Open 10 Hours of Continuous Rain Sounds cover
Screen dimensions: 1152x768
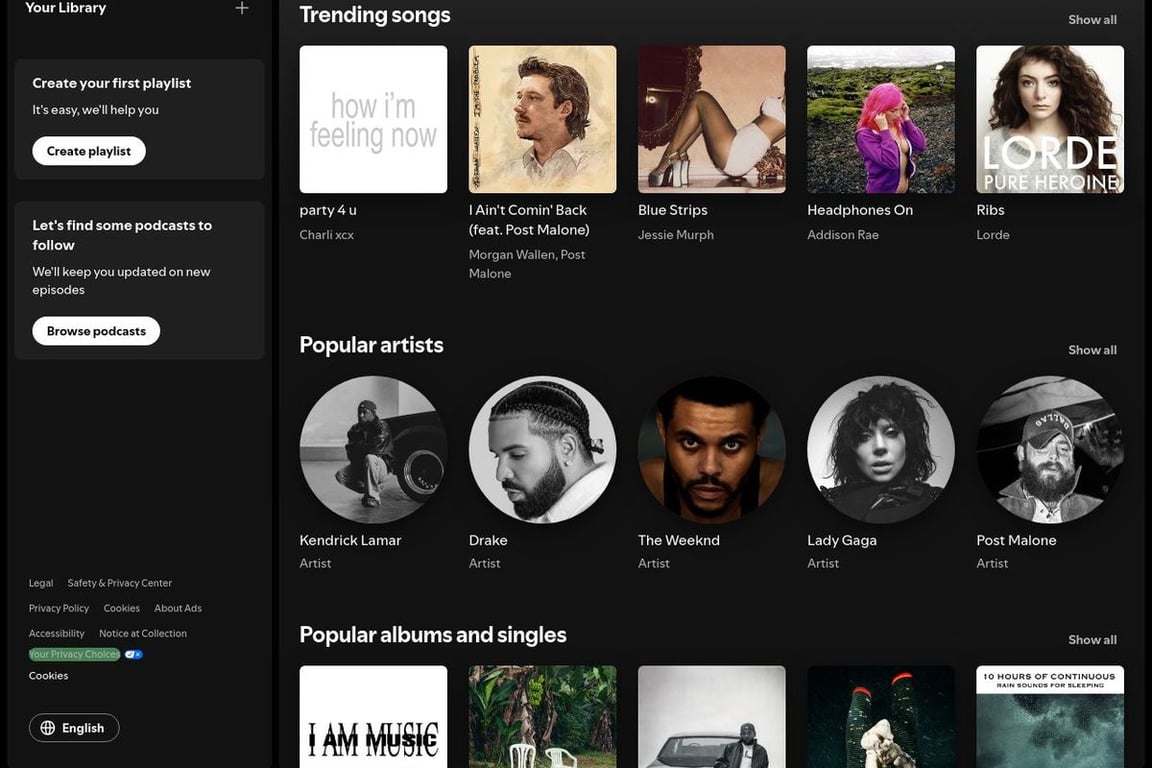click(1050, 717)
